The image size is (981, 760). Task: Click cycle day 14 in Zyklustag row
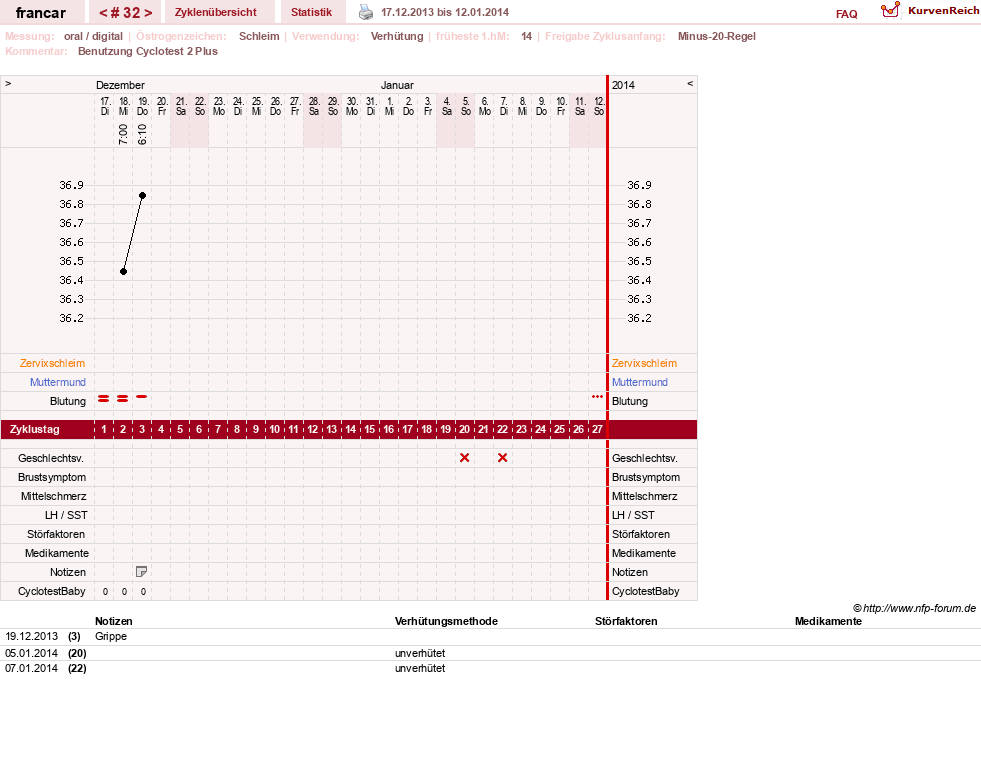click(x=350, y=429)
